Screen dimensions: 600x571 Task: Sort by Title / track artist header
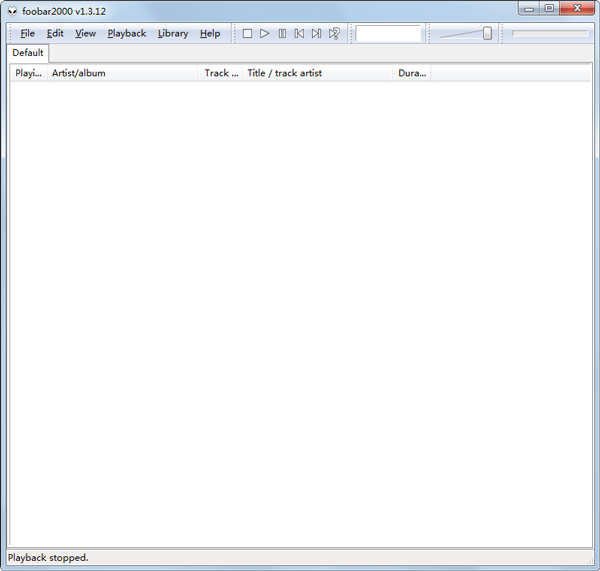[318, 73]
